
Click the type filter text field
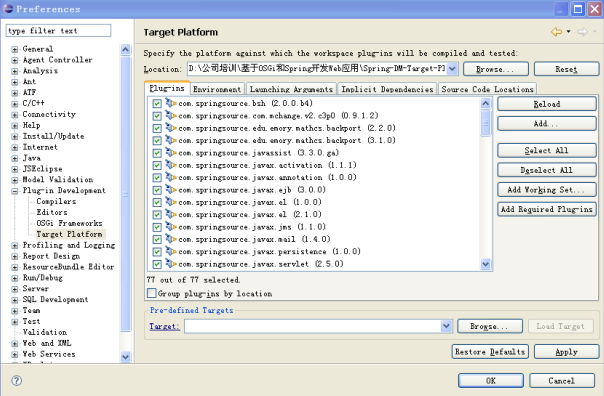tap(58, 30)
